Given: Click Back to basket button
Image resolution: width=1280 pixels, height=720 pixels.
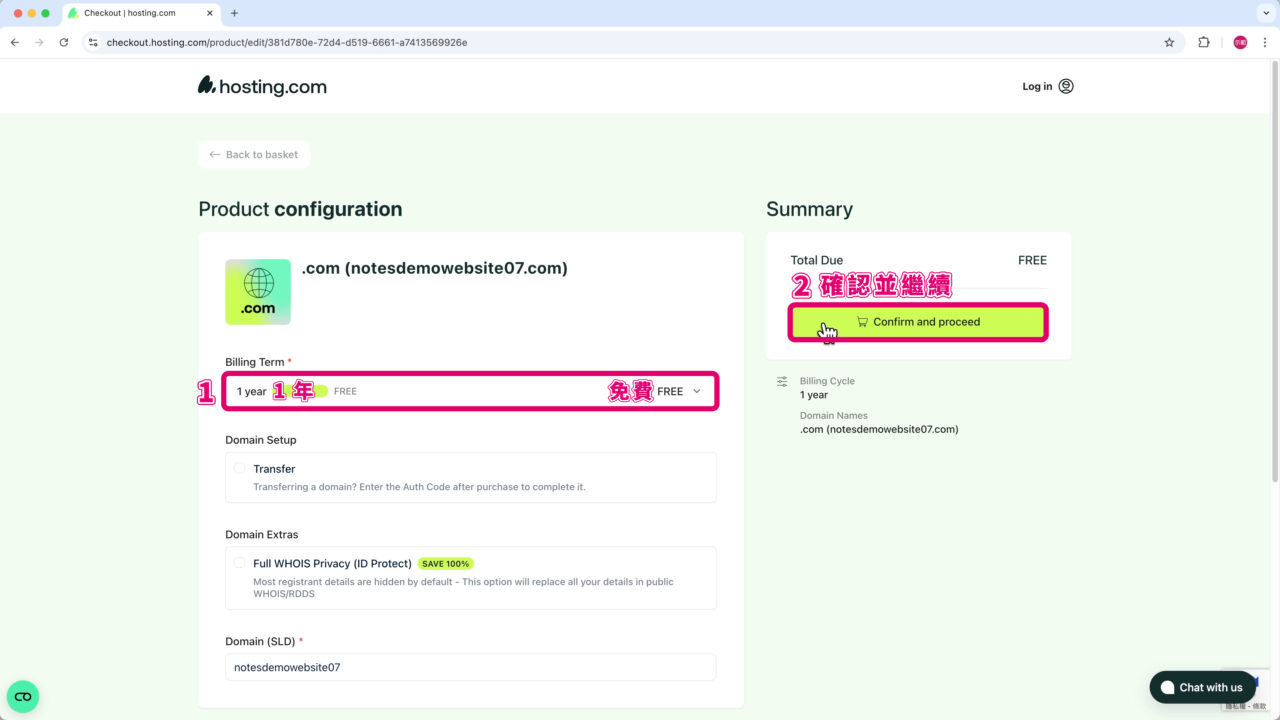Looking at the screenshot, I should 254,155.
